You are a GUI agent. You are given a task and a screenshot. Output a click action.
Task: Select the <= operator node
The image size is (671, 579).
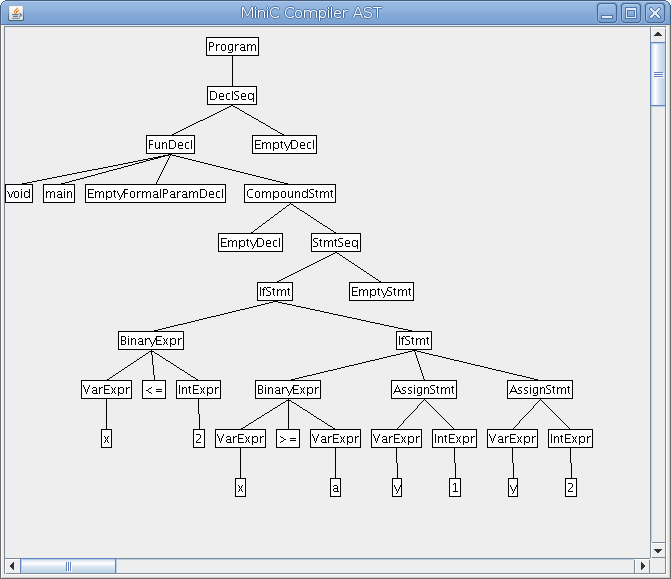pos(153,390)
